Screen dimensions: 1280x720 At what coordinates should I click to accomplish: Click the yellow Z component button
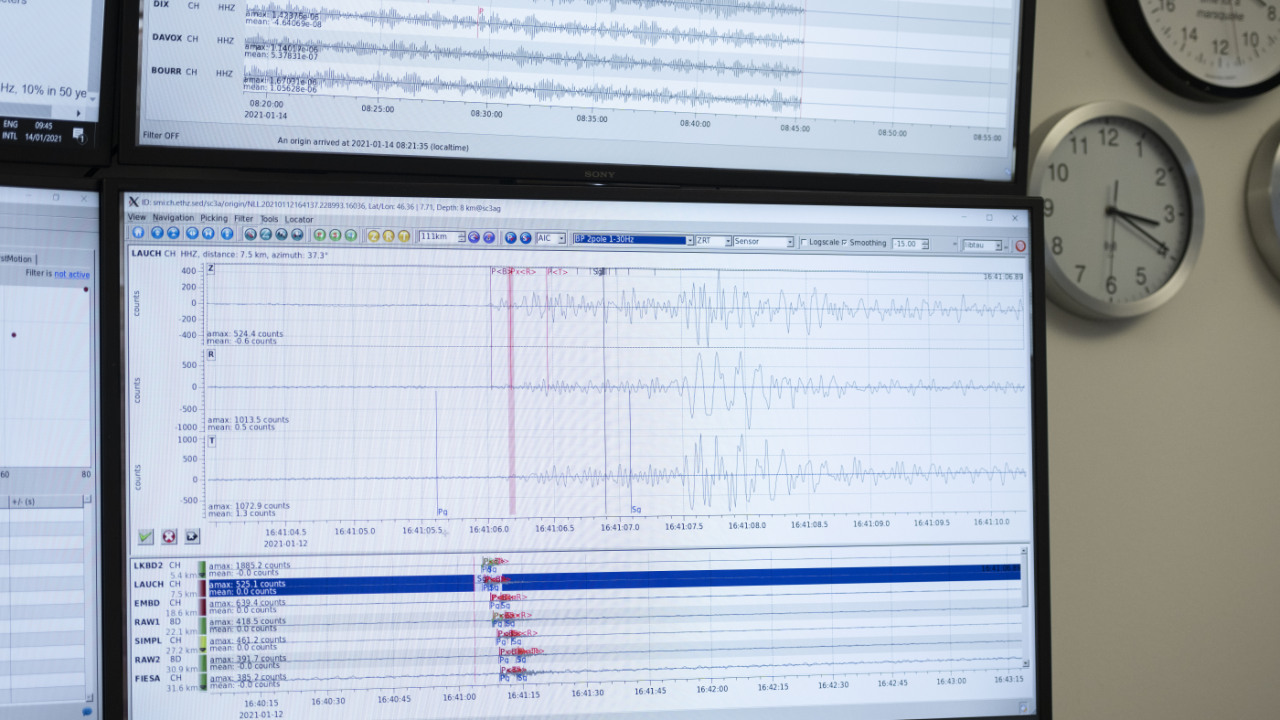click(x=373, y=236)
